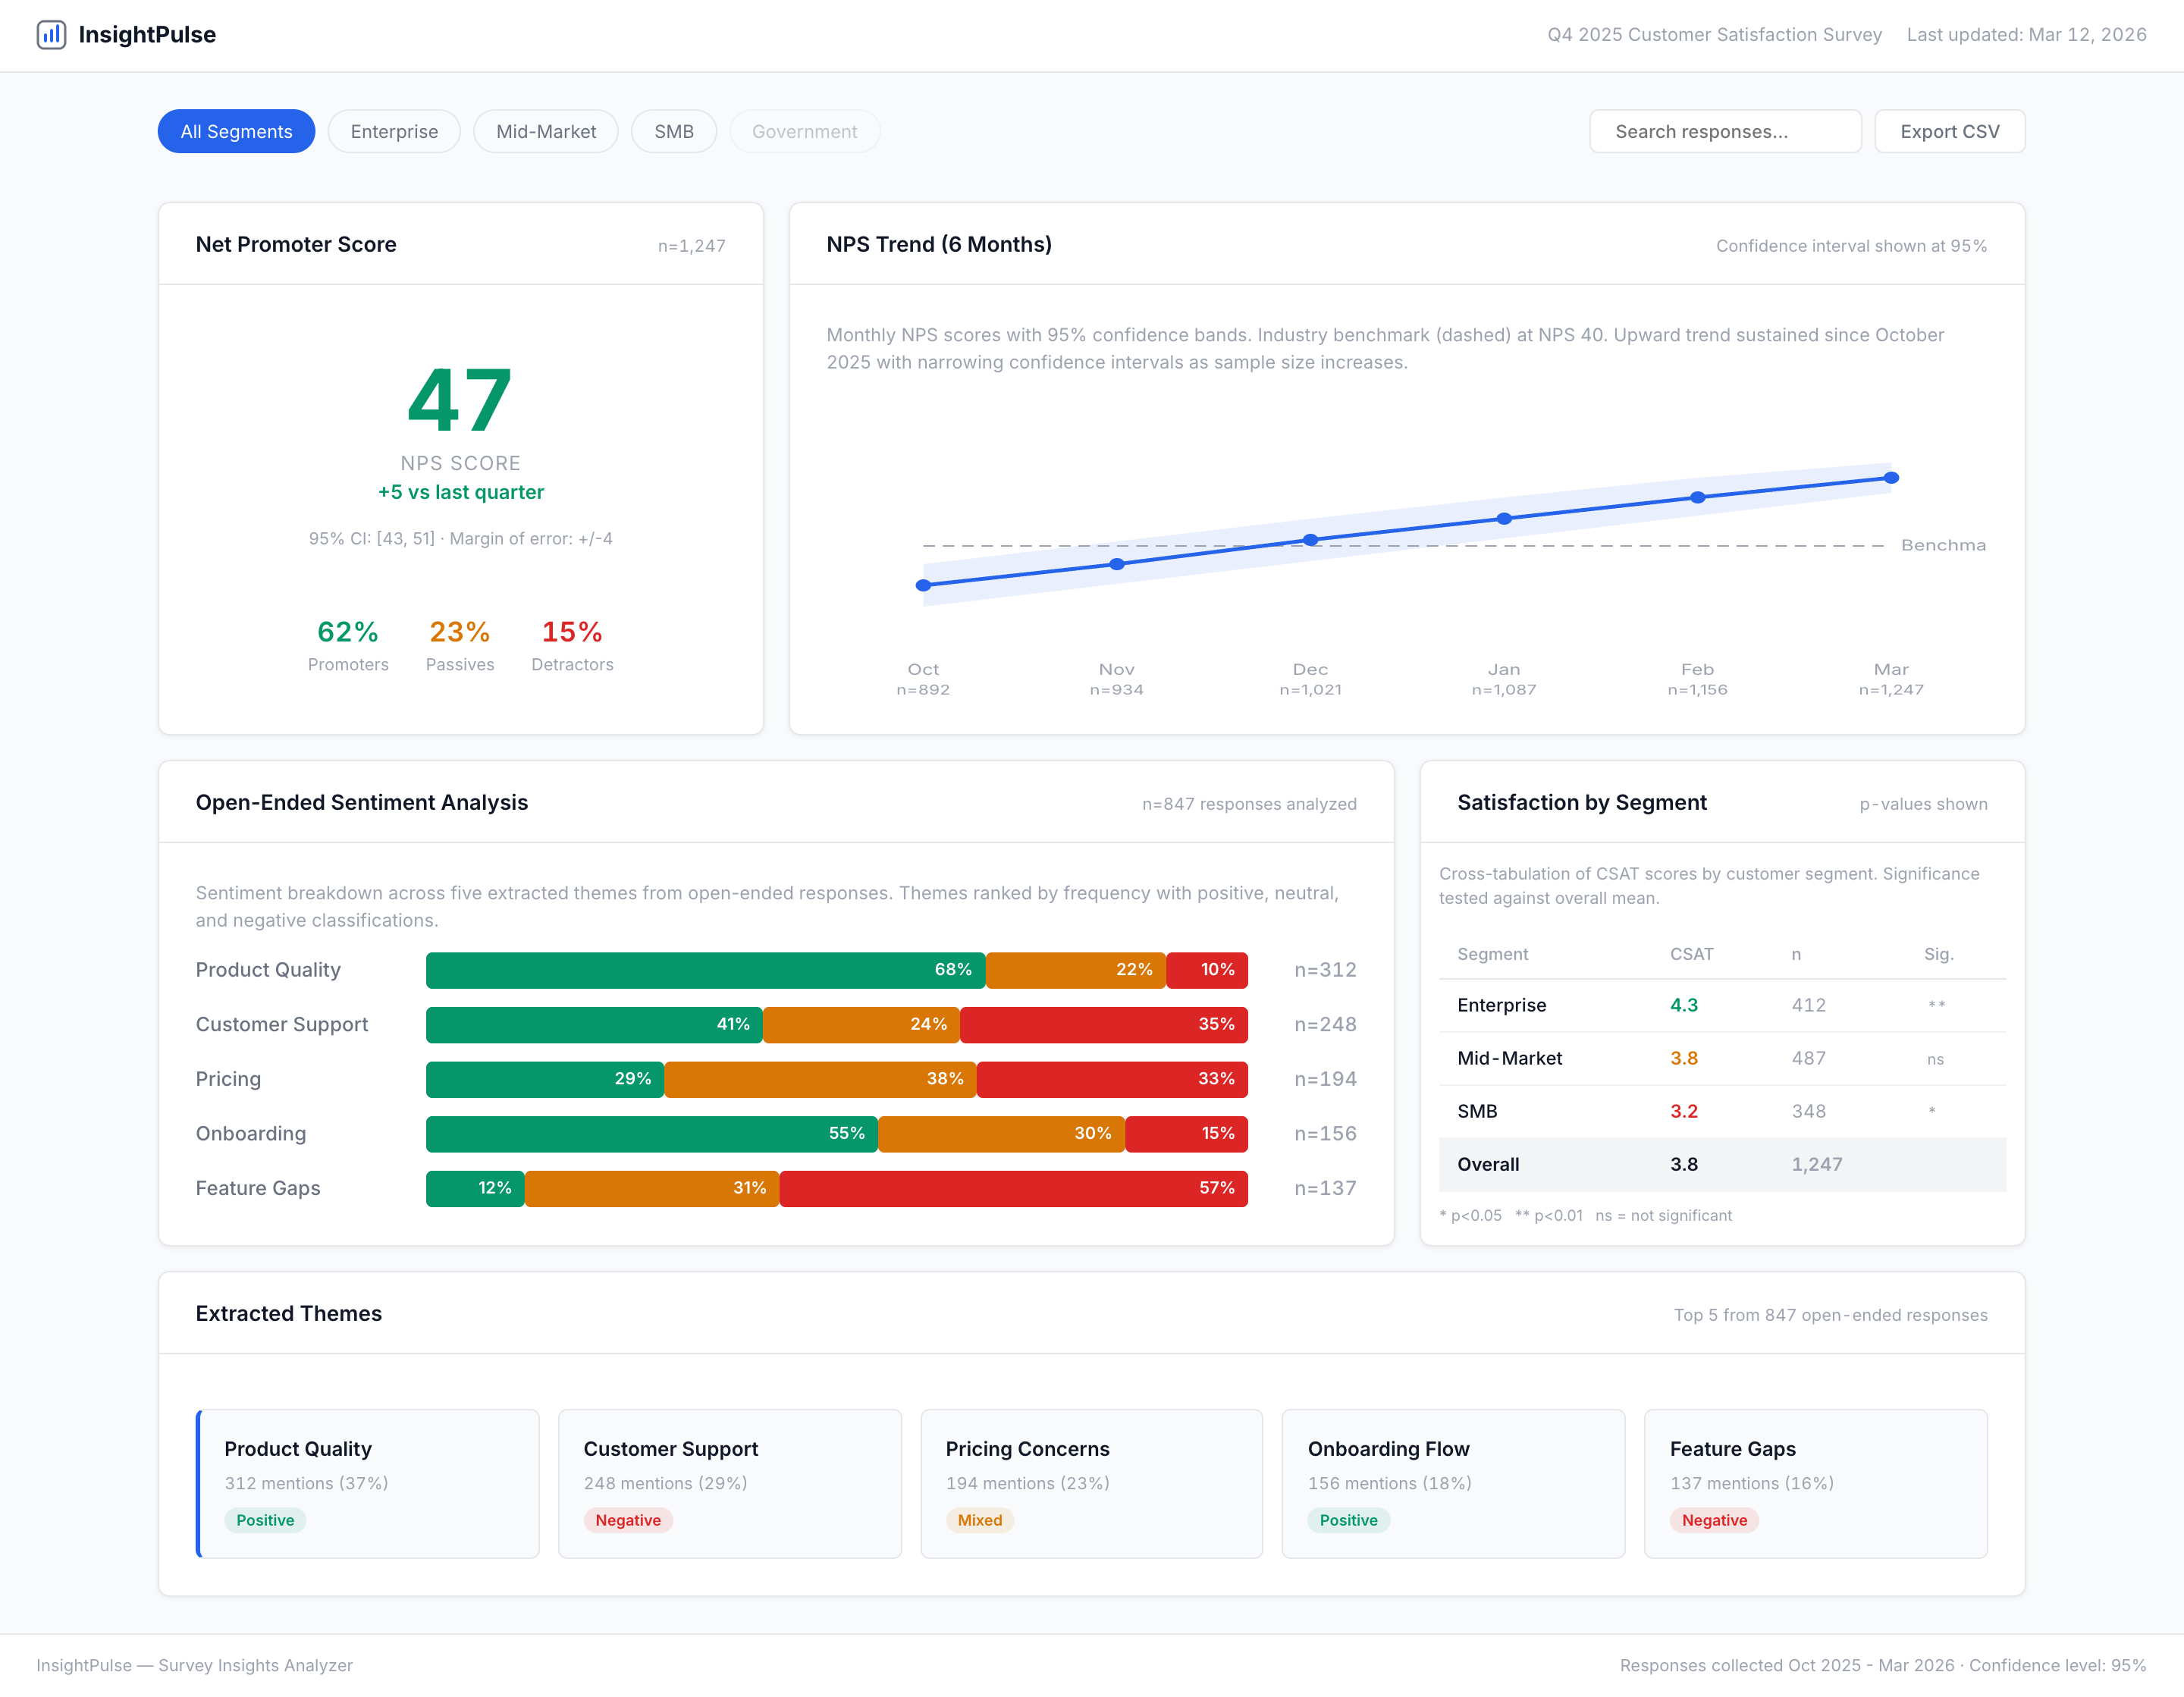2184x1697 pixels.
Task: Expand the Feature Gaps theme card
Action: point(1815,1484)
